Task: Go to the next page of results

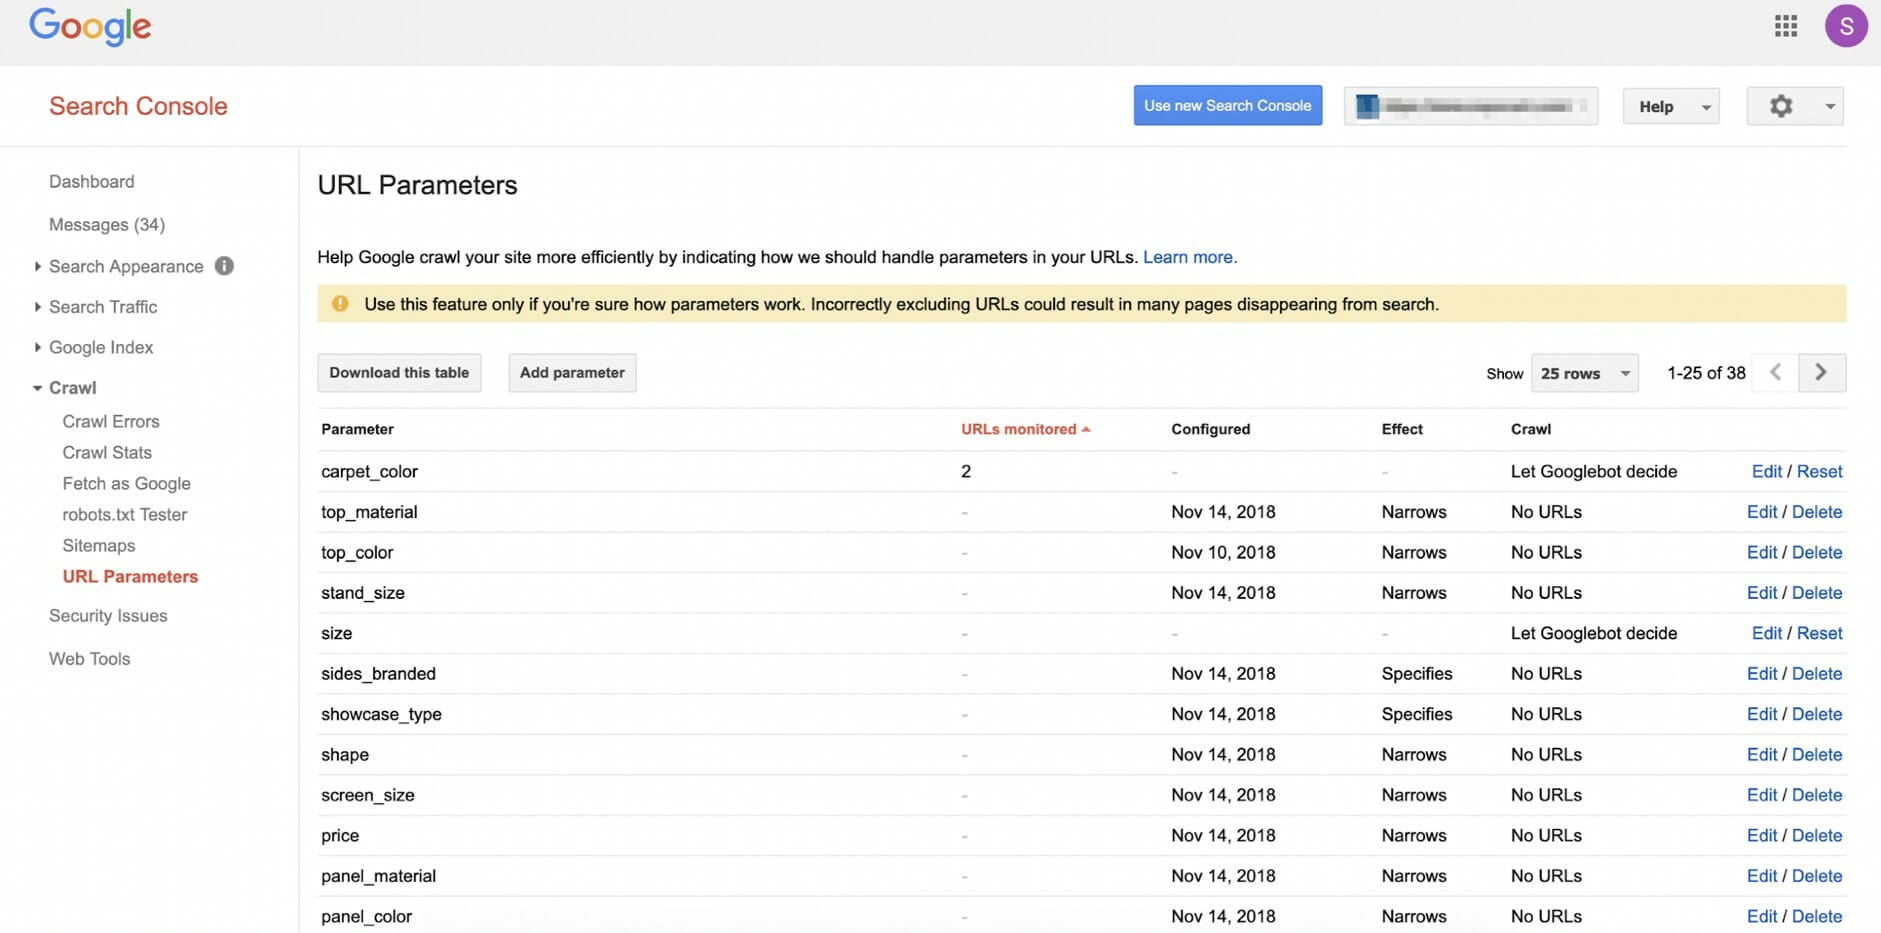Action: pos(1821,373)
